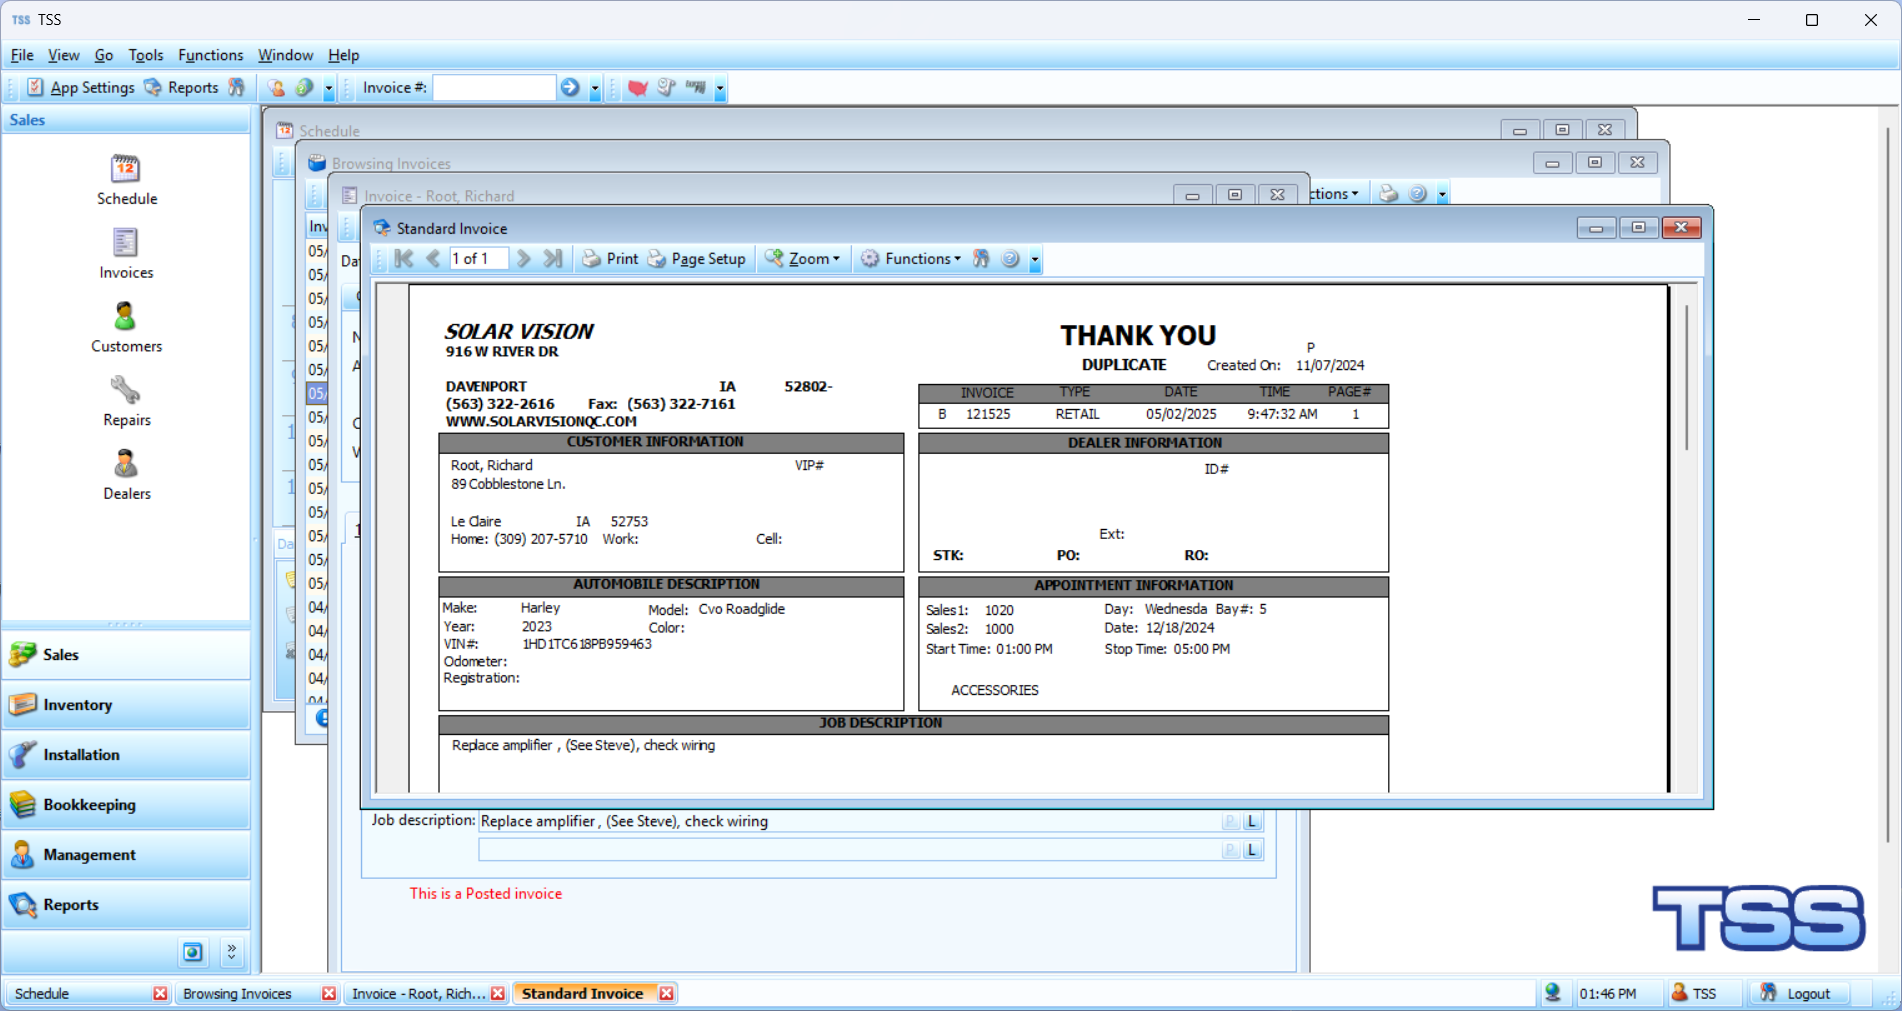Screen dimensions: 1902x1011
Task: Open the Functions dropdown in Standard Invoice
Action: click(911, 259)
